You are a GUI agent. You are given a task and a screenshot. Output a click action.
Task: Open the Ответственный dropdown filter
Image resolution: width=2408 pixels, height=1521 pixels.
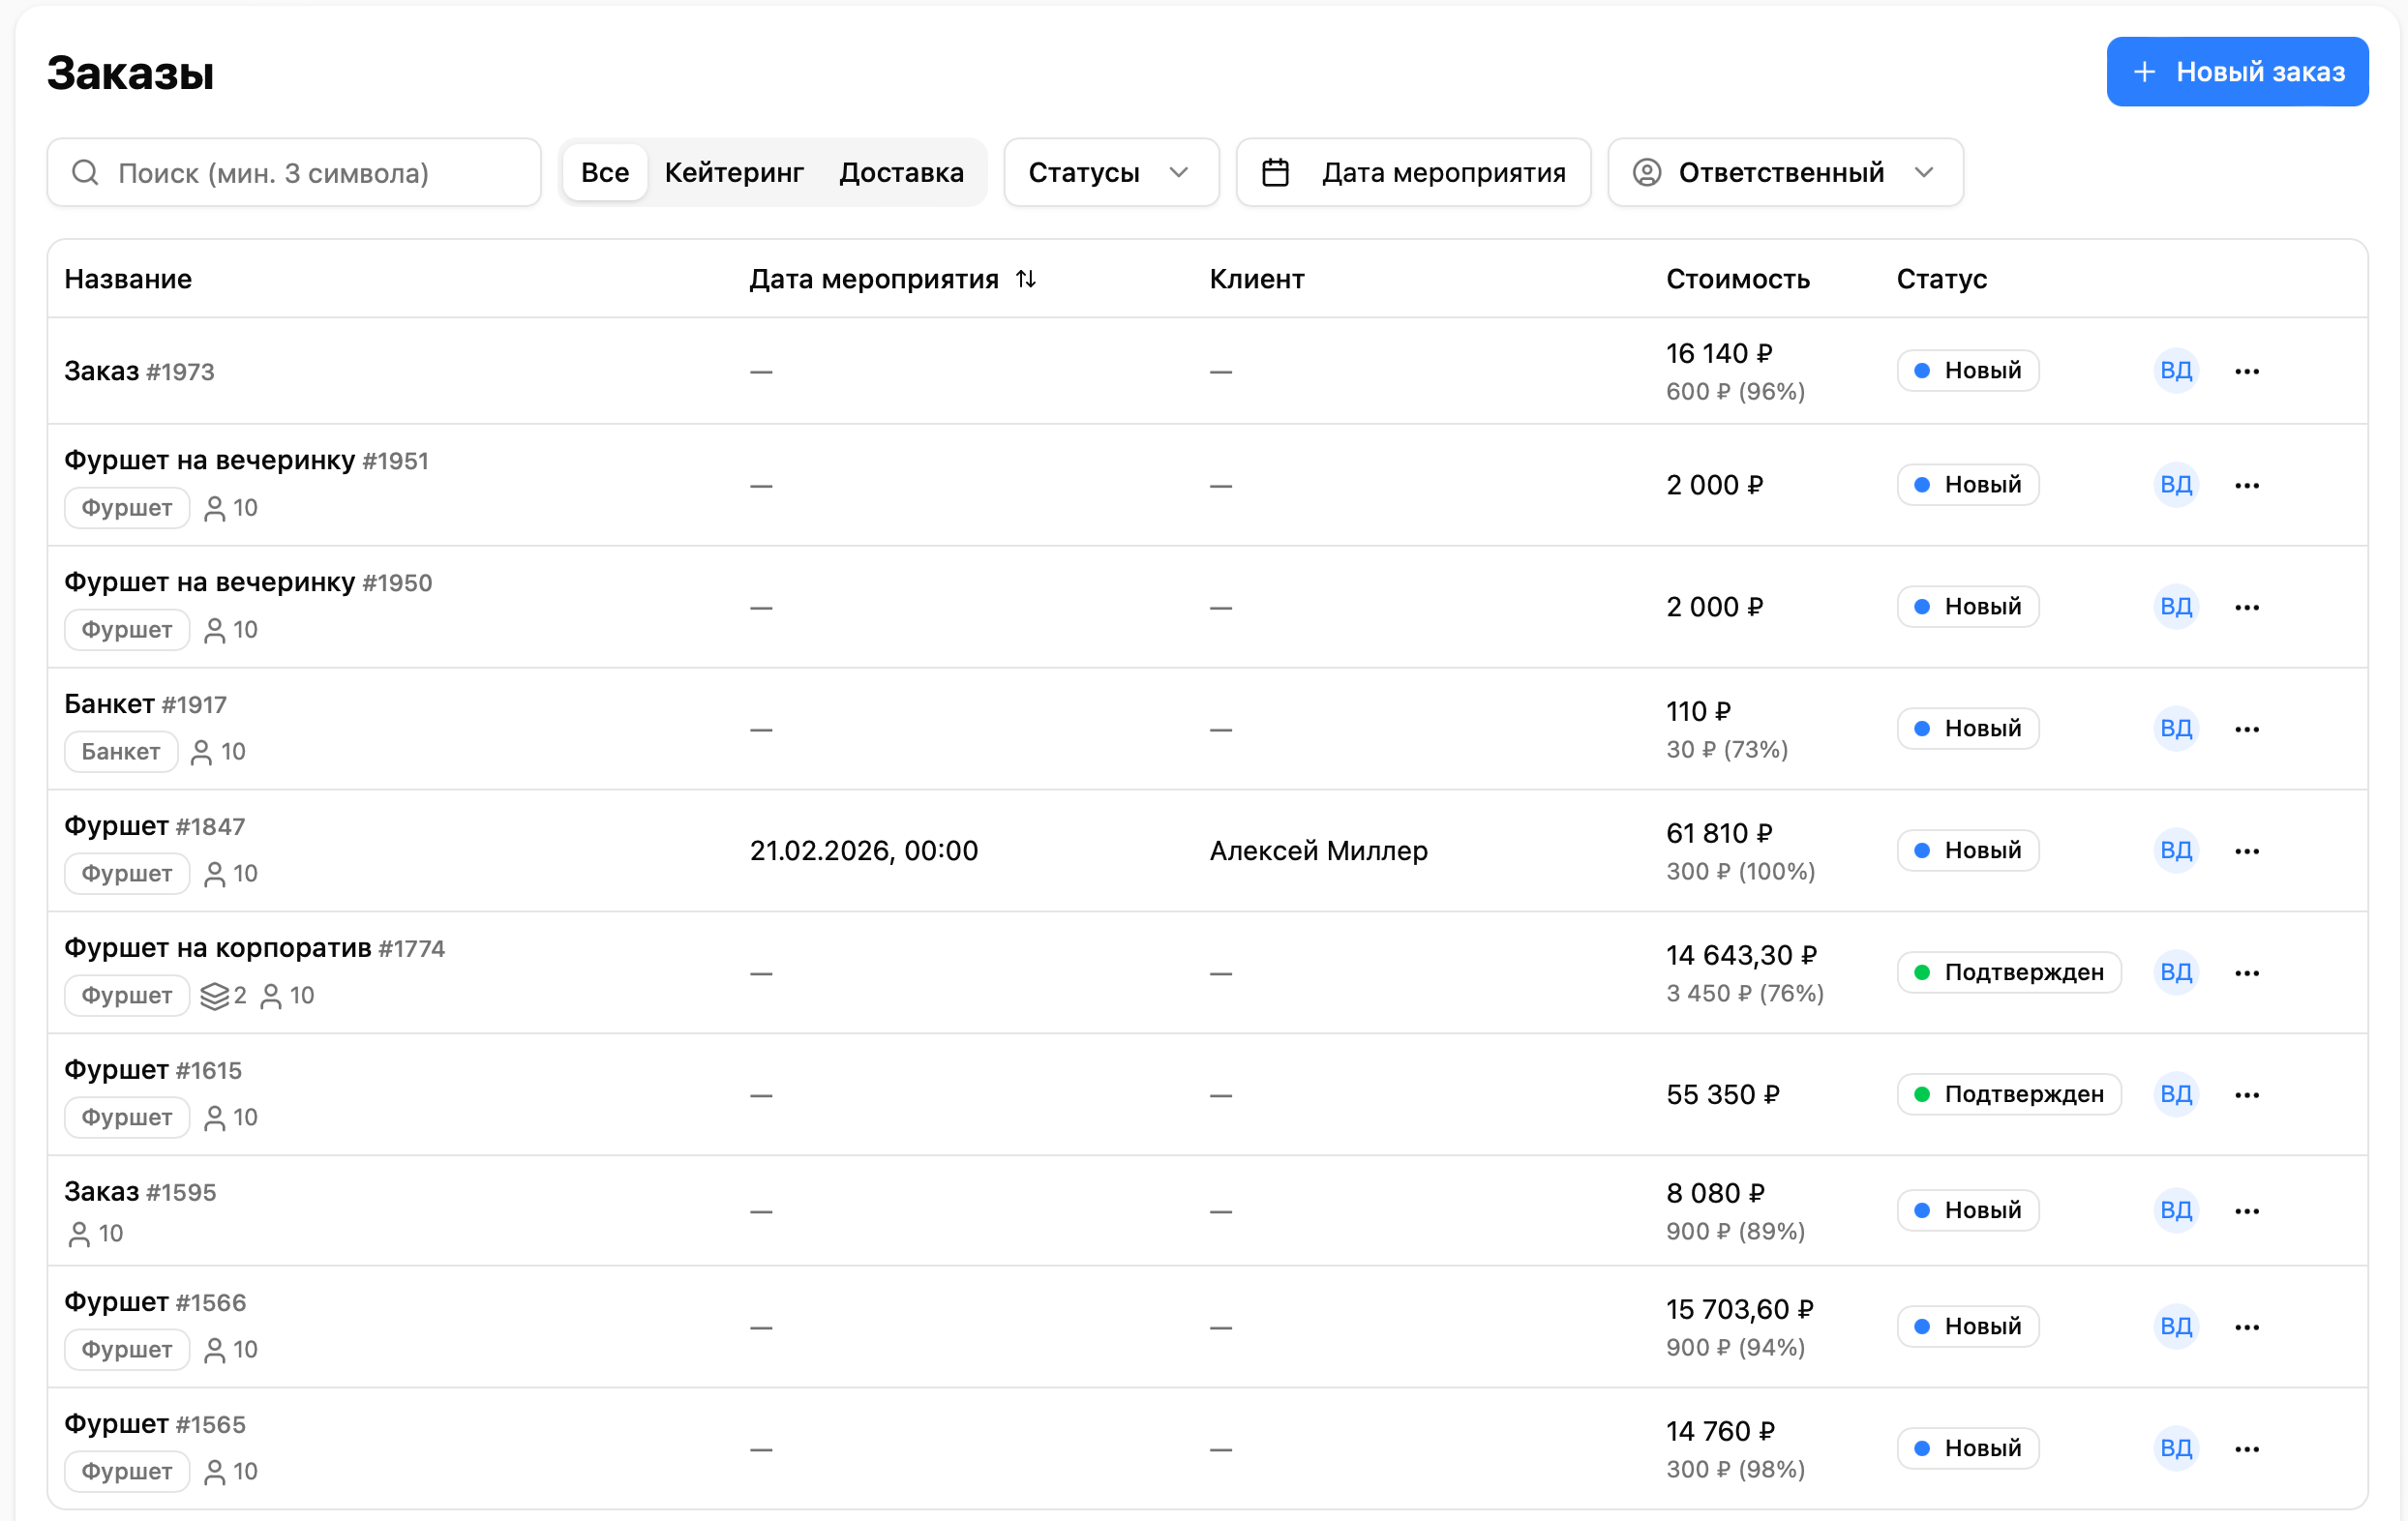pyautogui.click(x=1784, y=173)
